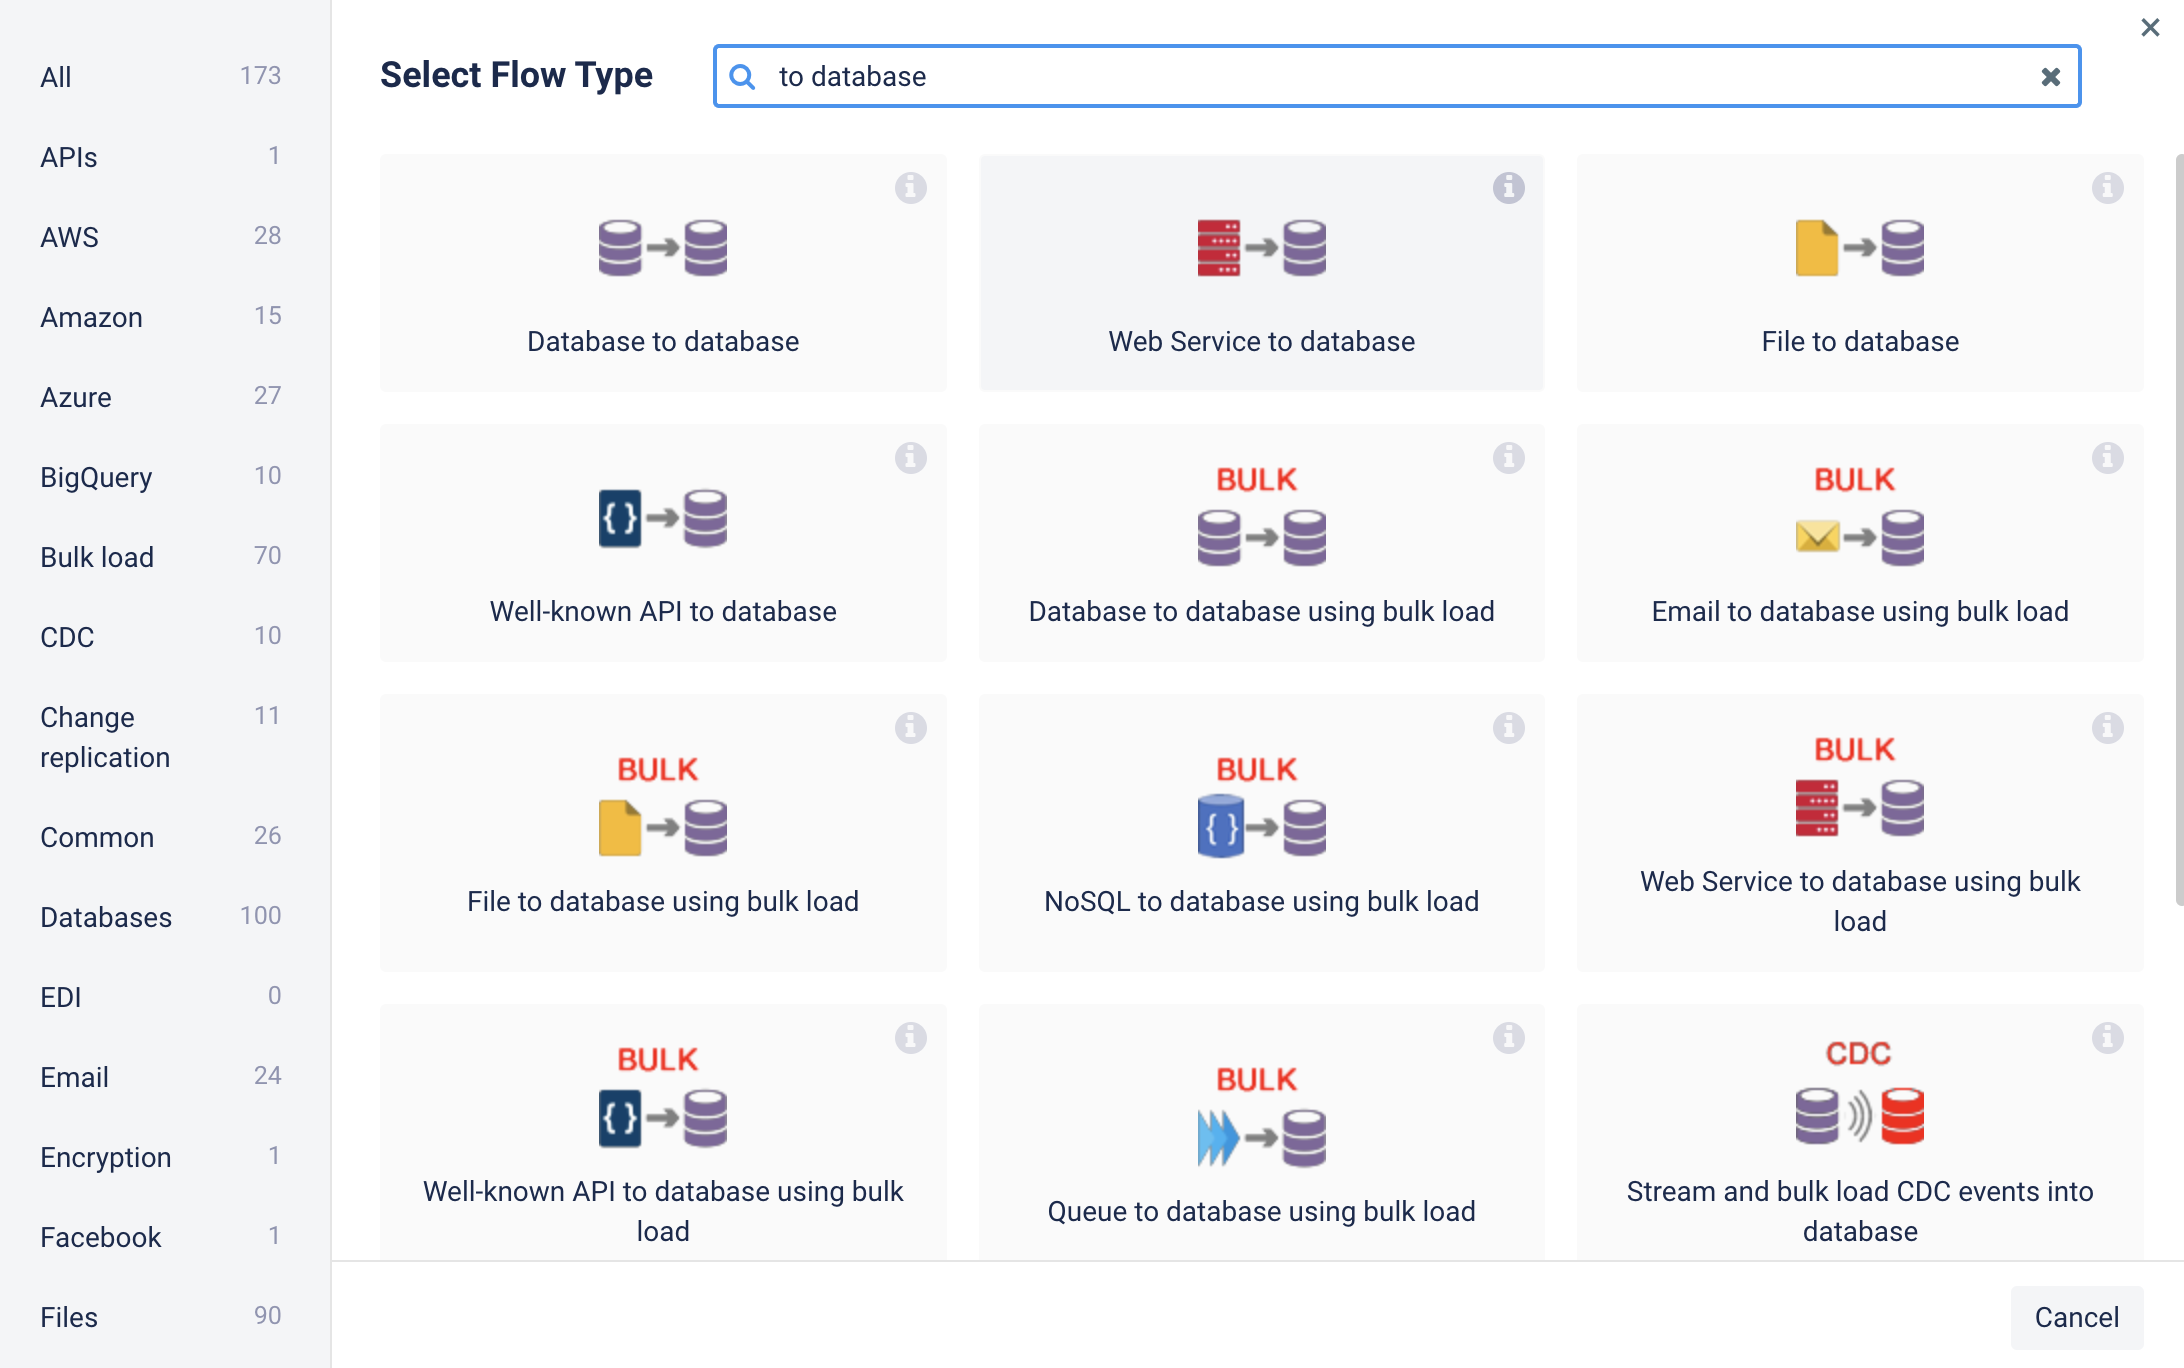The height and width of the screenshot is (1368, 2184).
Task: Show info for Database to database card
Action: 910,188
